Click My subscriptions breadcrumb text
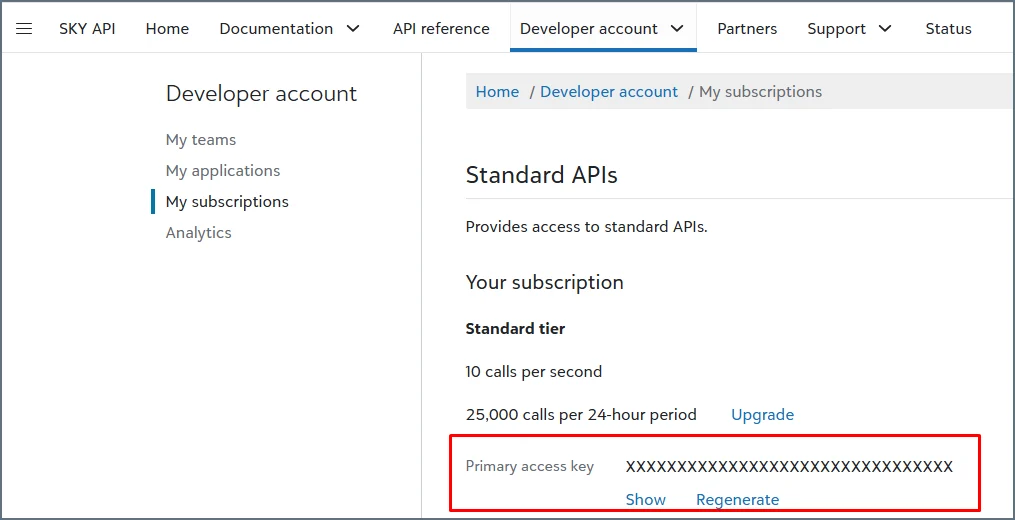Screen dimensions: 1015x520 [x=761, y=92]
